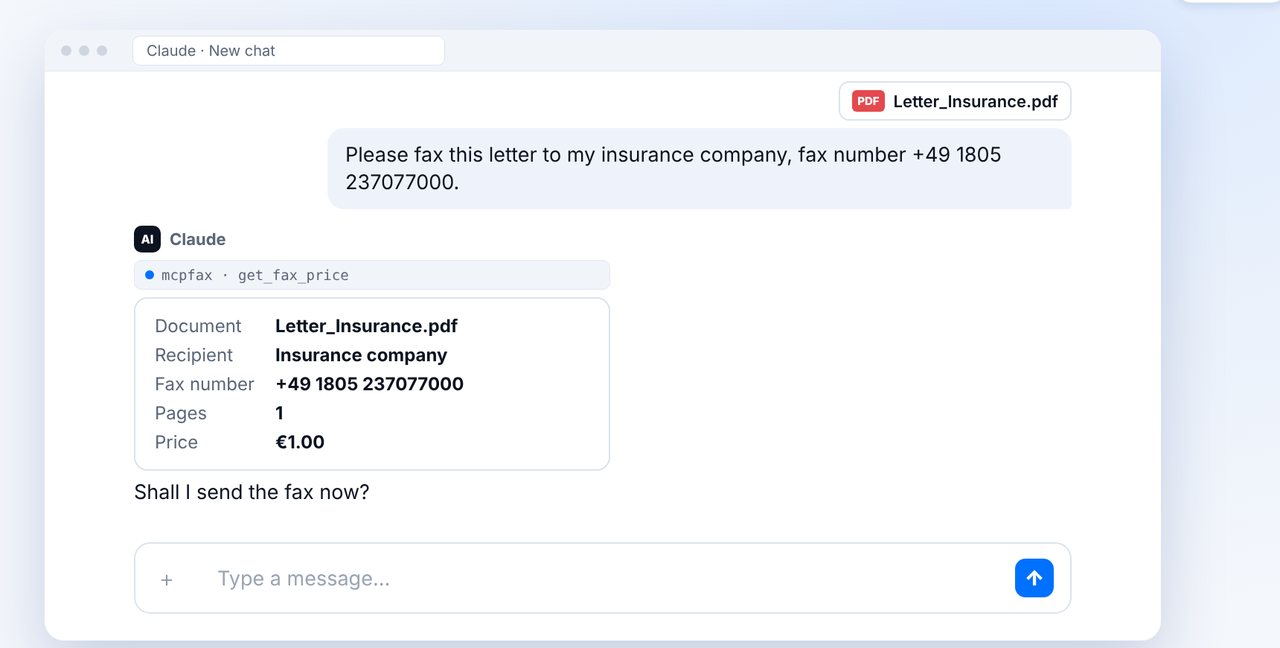Click the user's fax request message bubble

[x=699, y=168]
